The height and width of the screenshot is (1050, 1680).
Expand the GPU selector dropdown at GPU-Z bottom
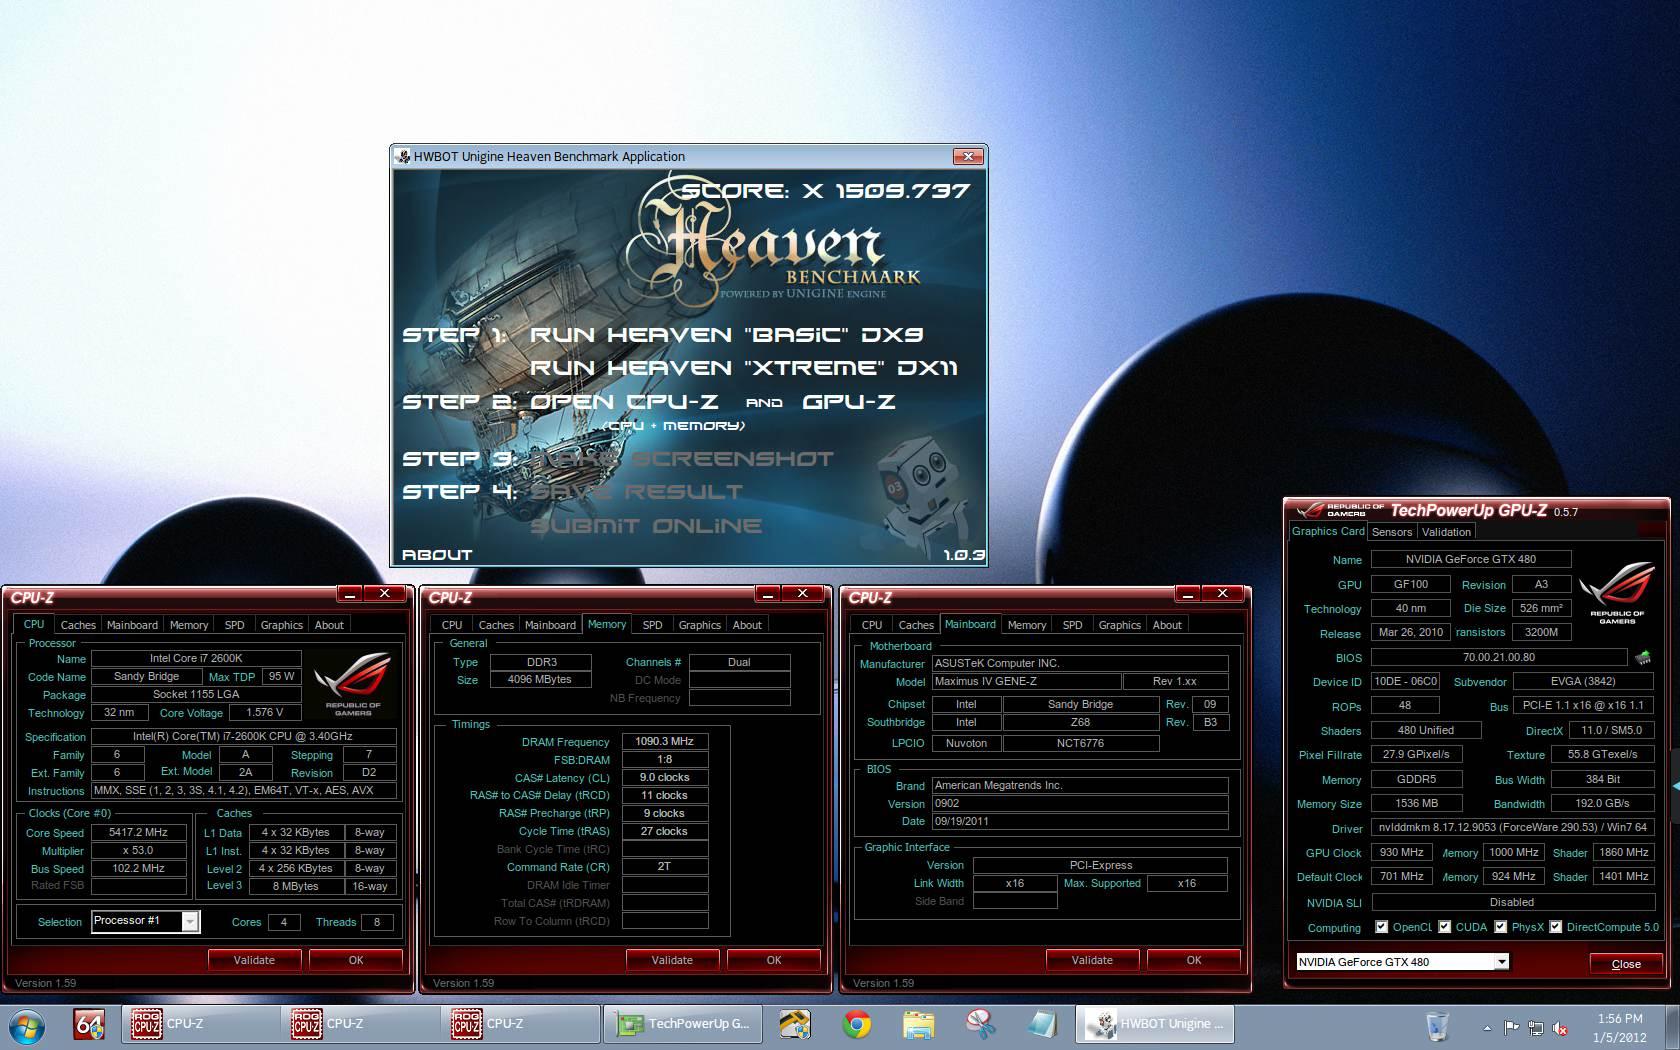click(1501, 962)
